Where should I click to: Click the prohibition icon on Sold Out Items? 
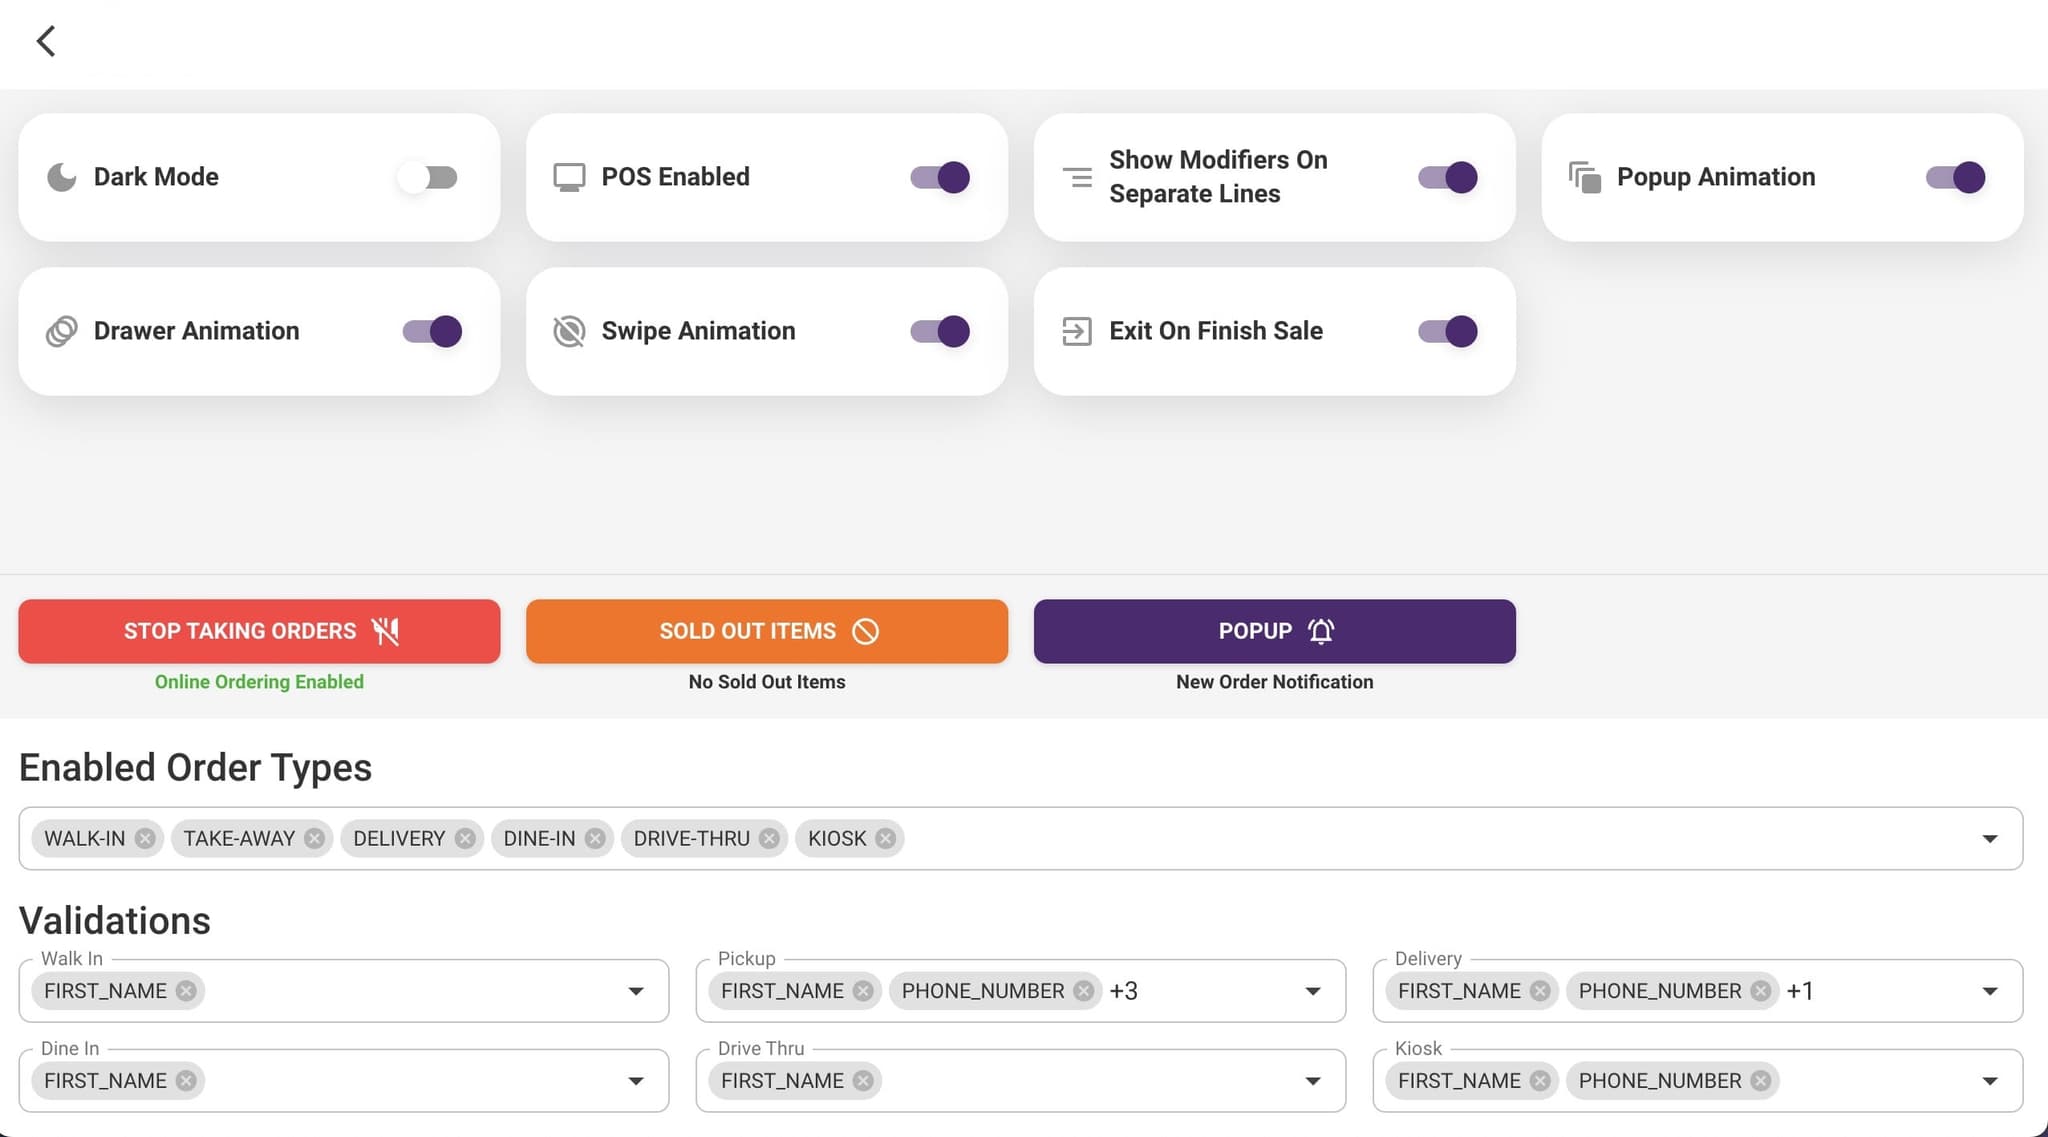click(x=866, y=631)
